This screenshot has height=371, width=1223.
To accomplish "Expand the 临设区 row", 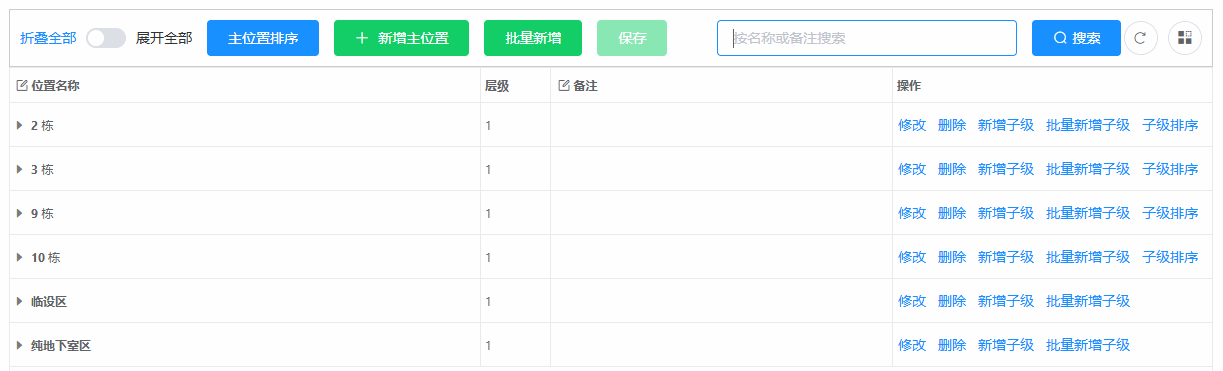I will (x=20, y=301).
